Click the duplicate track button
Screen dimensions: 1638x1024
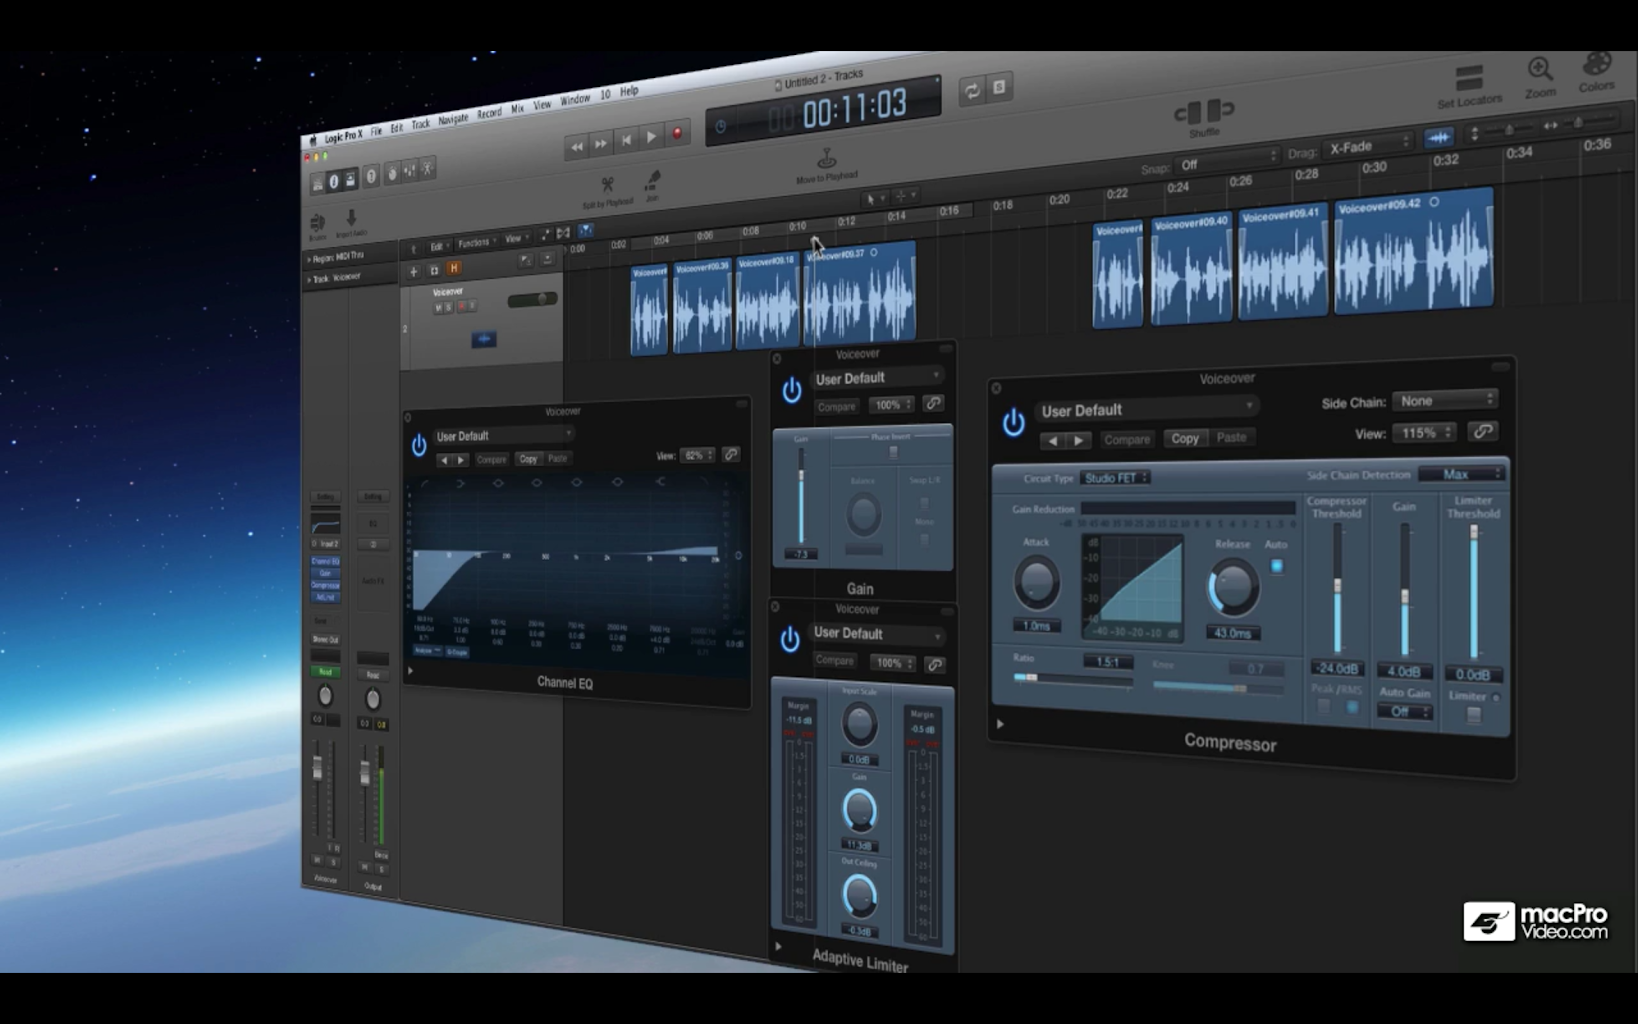434,270
